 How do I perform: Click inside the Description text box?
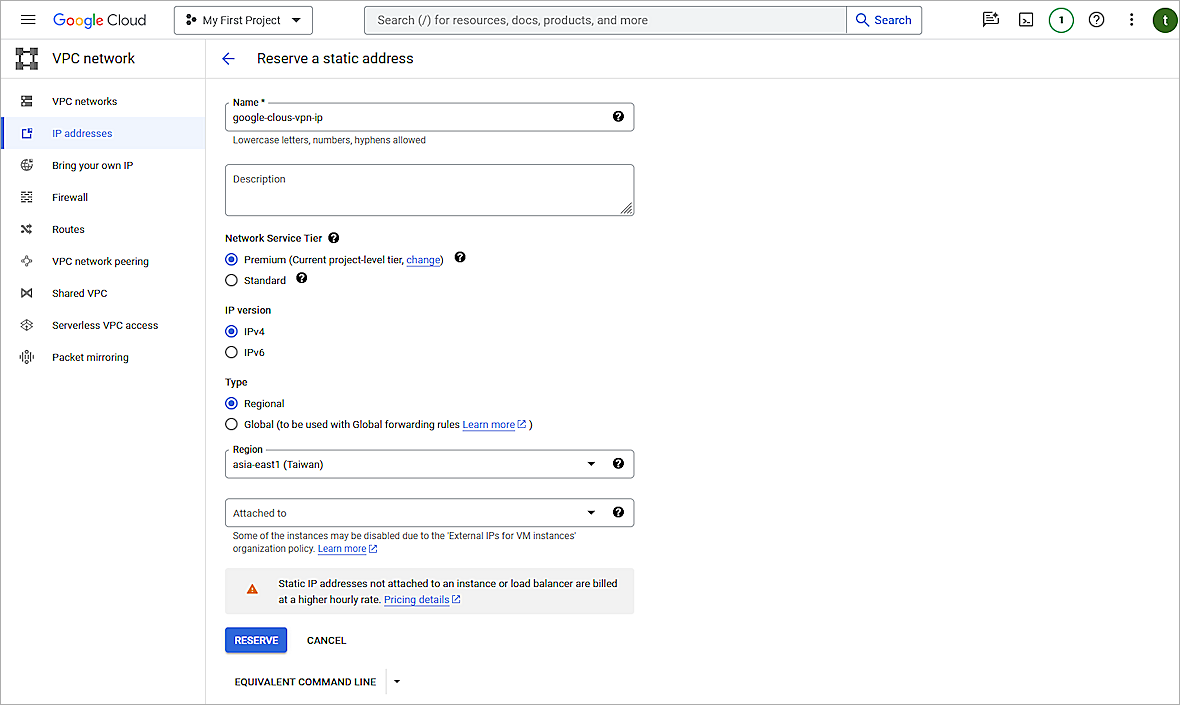430,189
